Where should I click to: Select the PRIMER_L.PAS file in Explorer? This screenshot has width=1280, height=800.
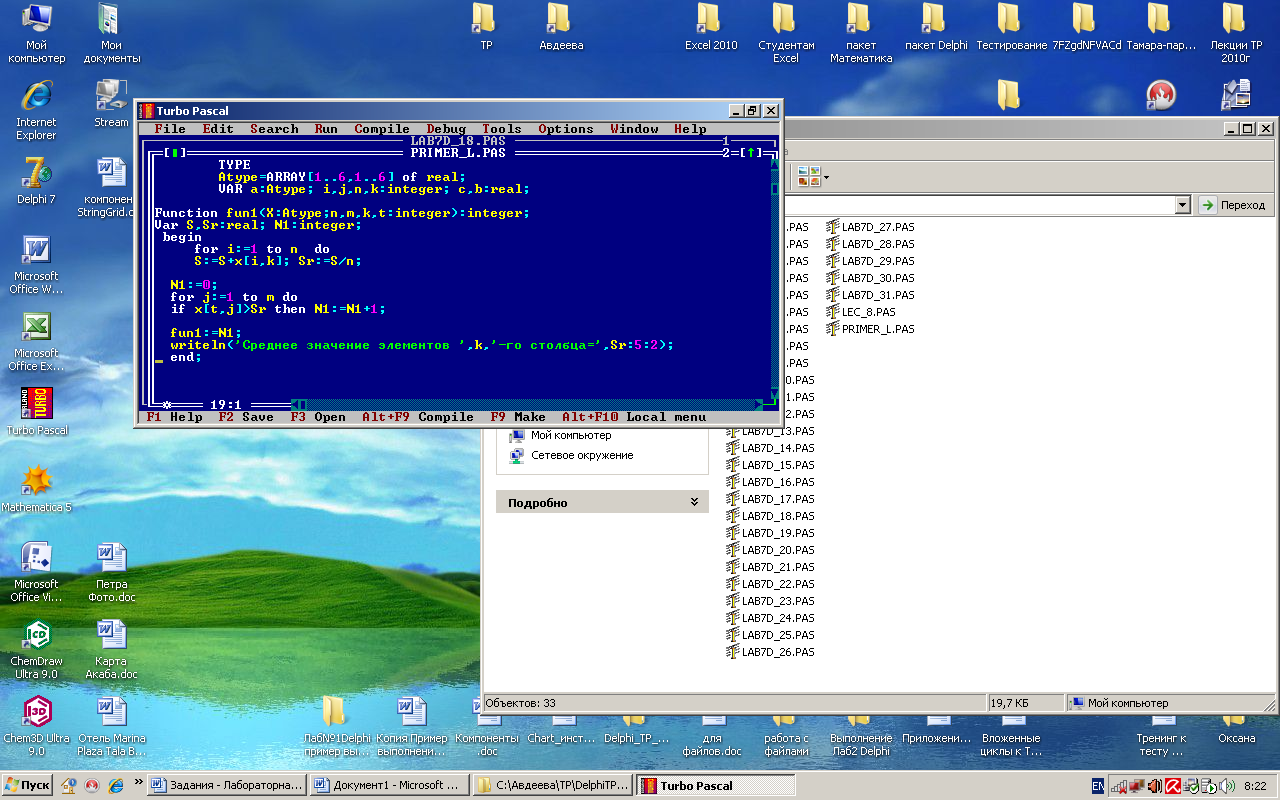pyautogui.click(x=870, y=329)
